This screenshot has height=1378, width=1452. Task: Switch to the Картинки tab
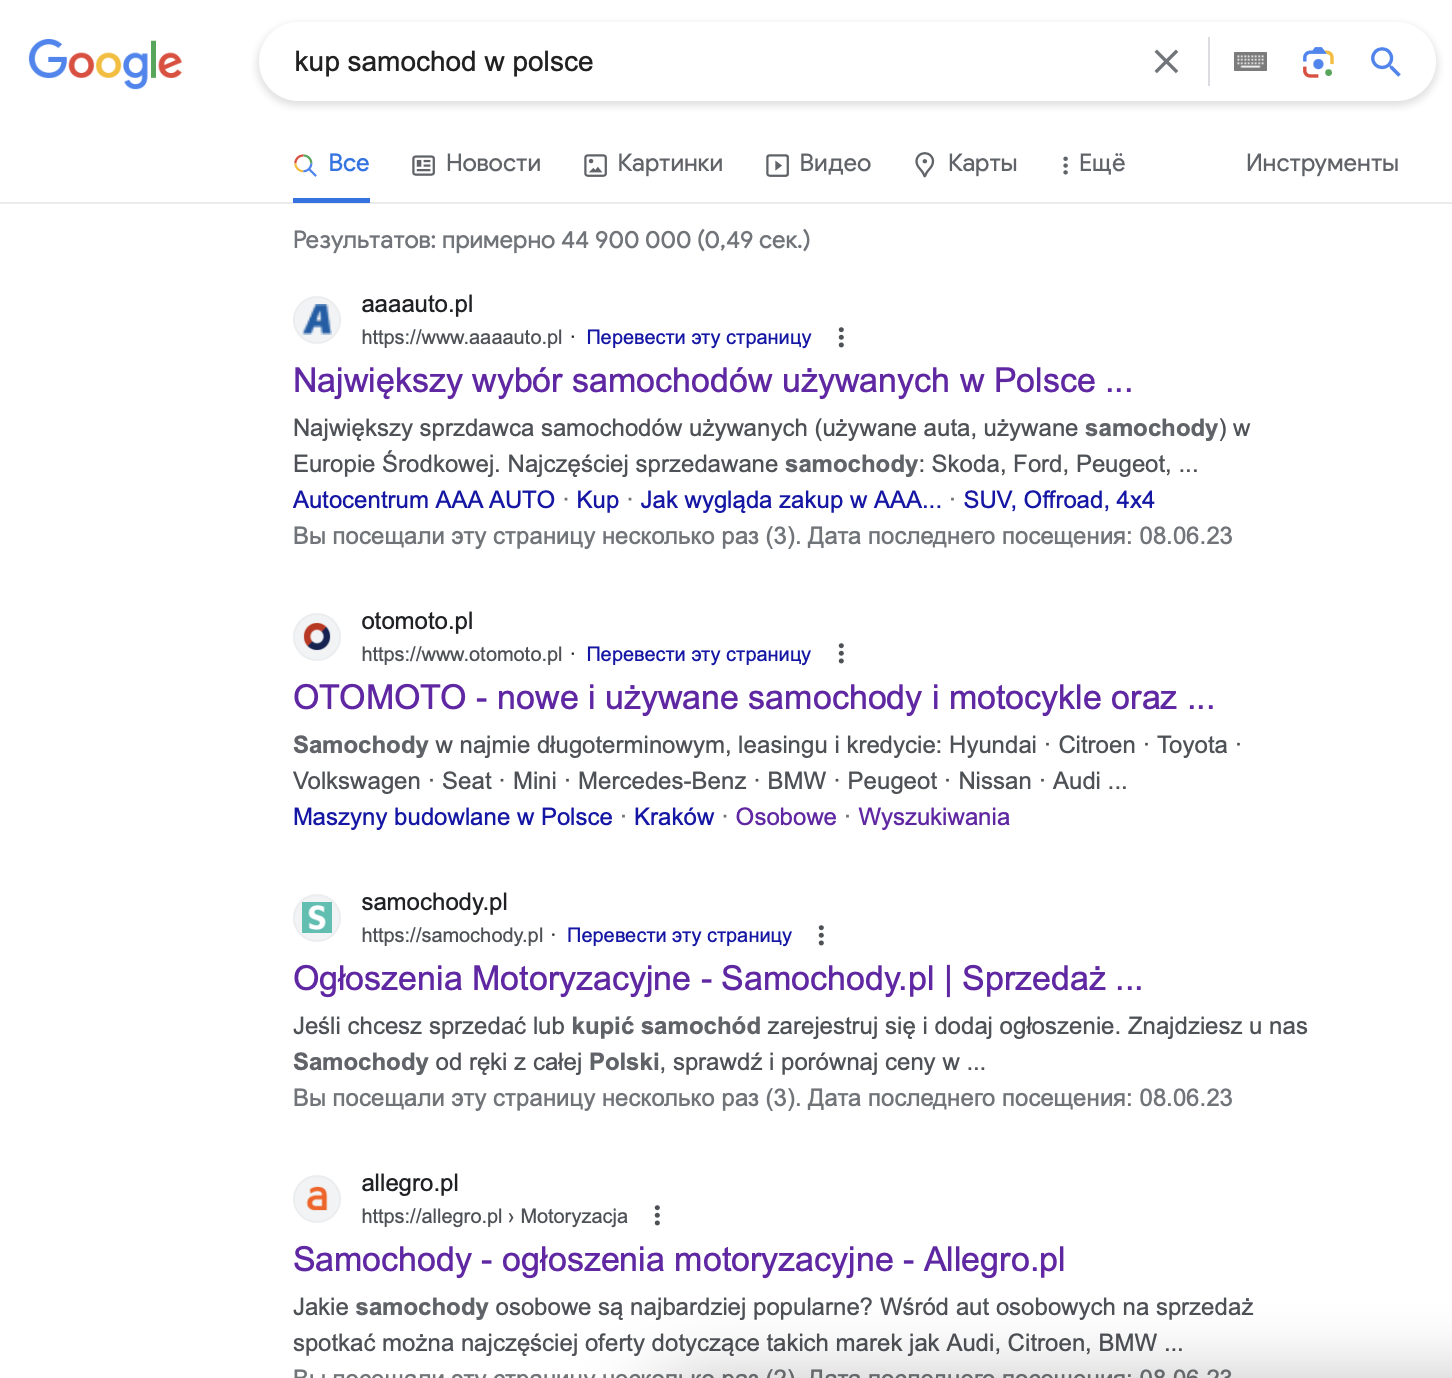coord(654,164)
